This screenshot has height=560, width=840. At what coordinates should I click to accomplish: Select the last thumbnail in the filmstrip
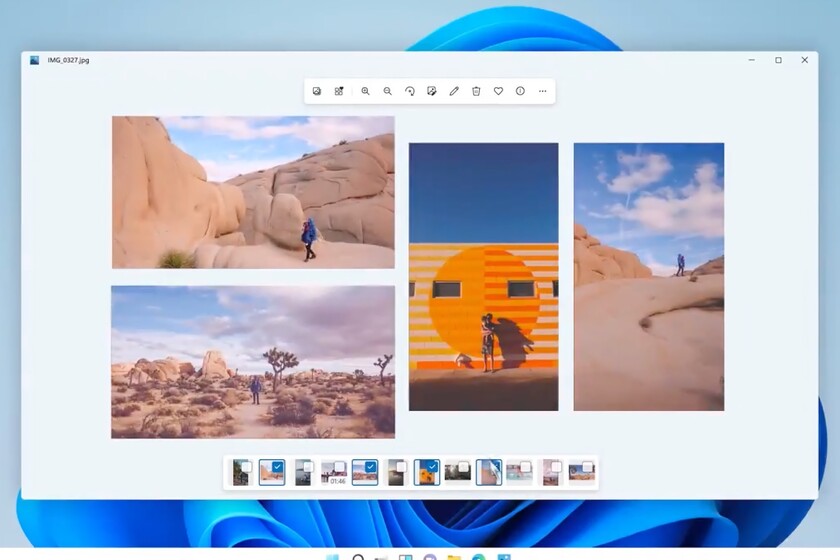(581, 473)
